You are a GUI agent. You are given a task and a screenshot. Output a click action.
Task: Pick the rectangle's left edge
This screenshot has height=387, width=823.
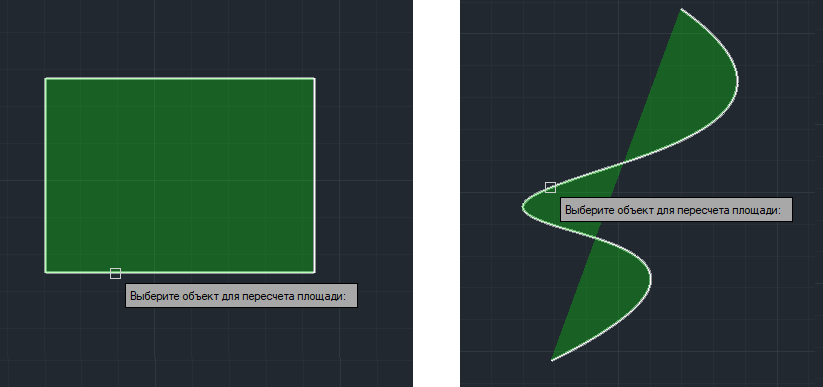[46, 175]
